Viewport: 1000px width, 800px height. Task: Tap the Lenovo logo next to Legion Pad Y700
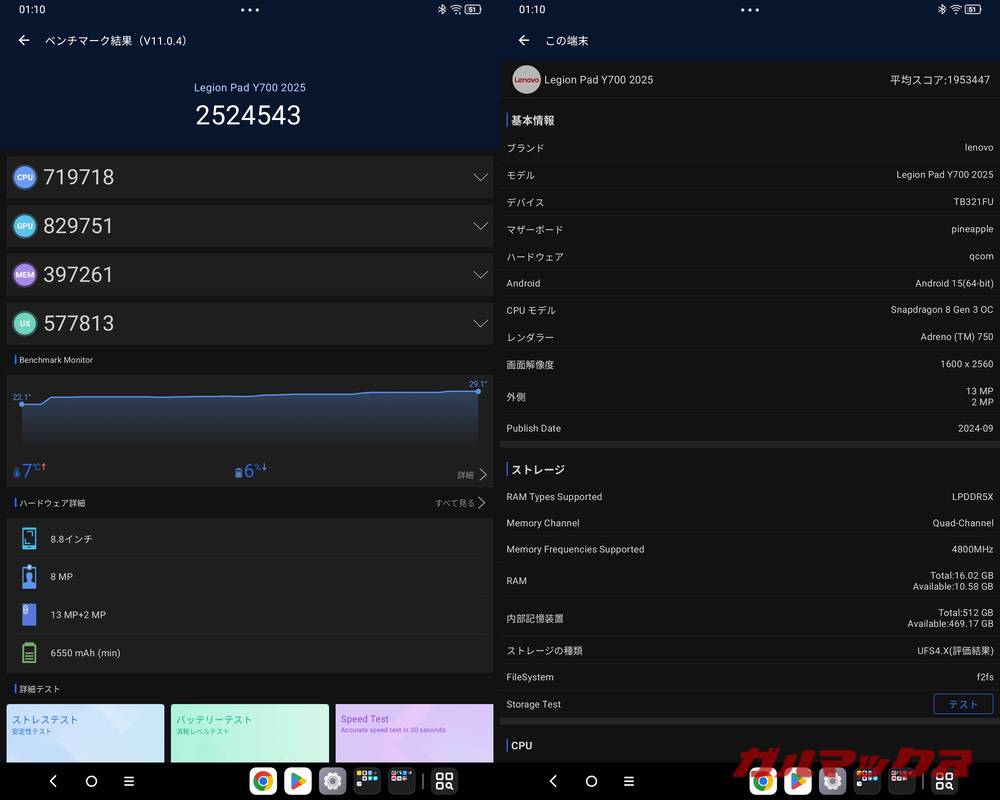click(x=526, y=79)
